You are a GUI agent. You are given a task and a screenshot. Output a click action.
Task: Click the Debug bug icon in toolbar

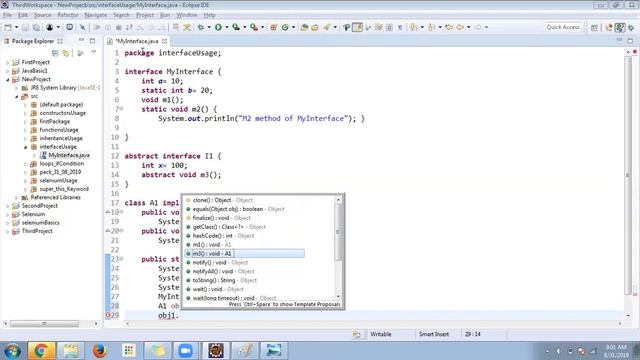(201, 27)
